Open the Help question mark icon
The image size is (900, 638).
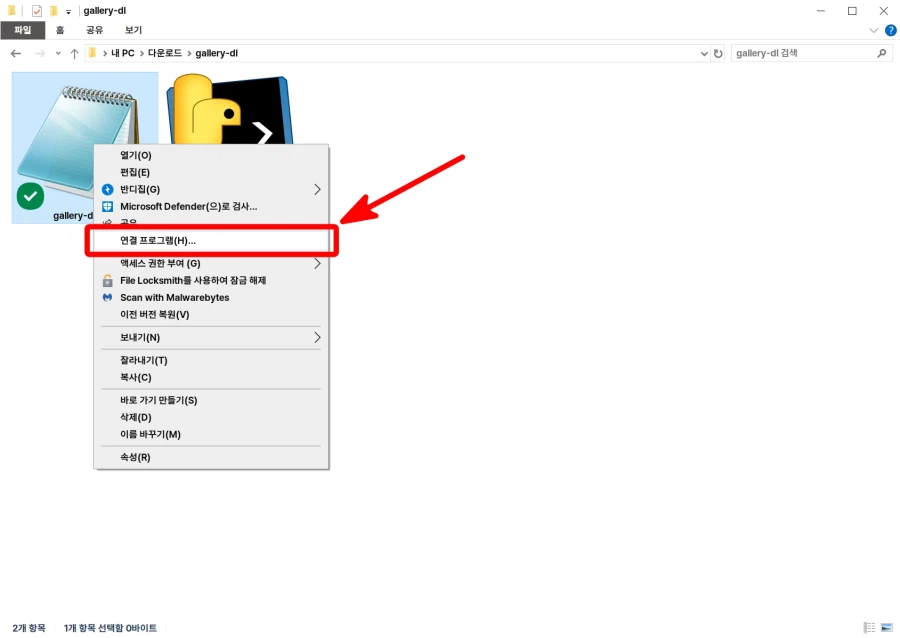click(891, 30)
